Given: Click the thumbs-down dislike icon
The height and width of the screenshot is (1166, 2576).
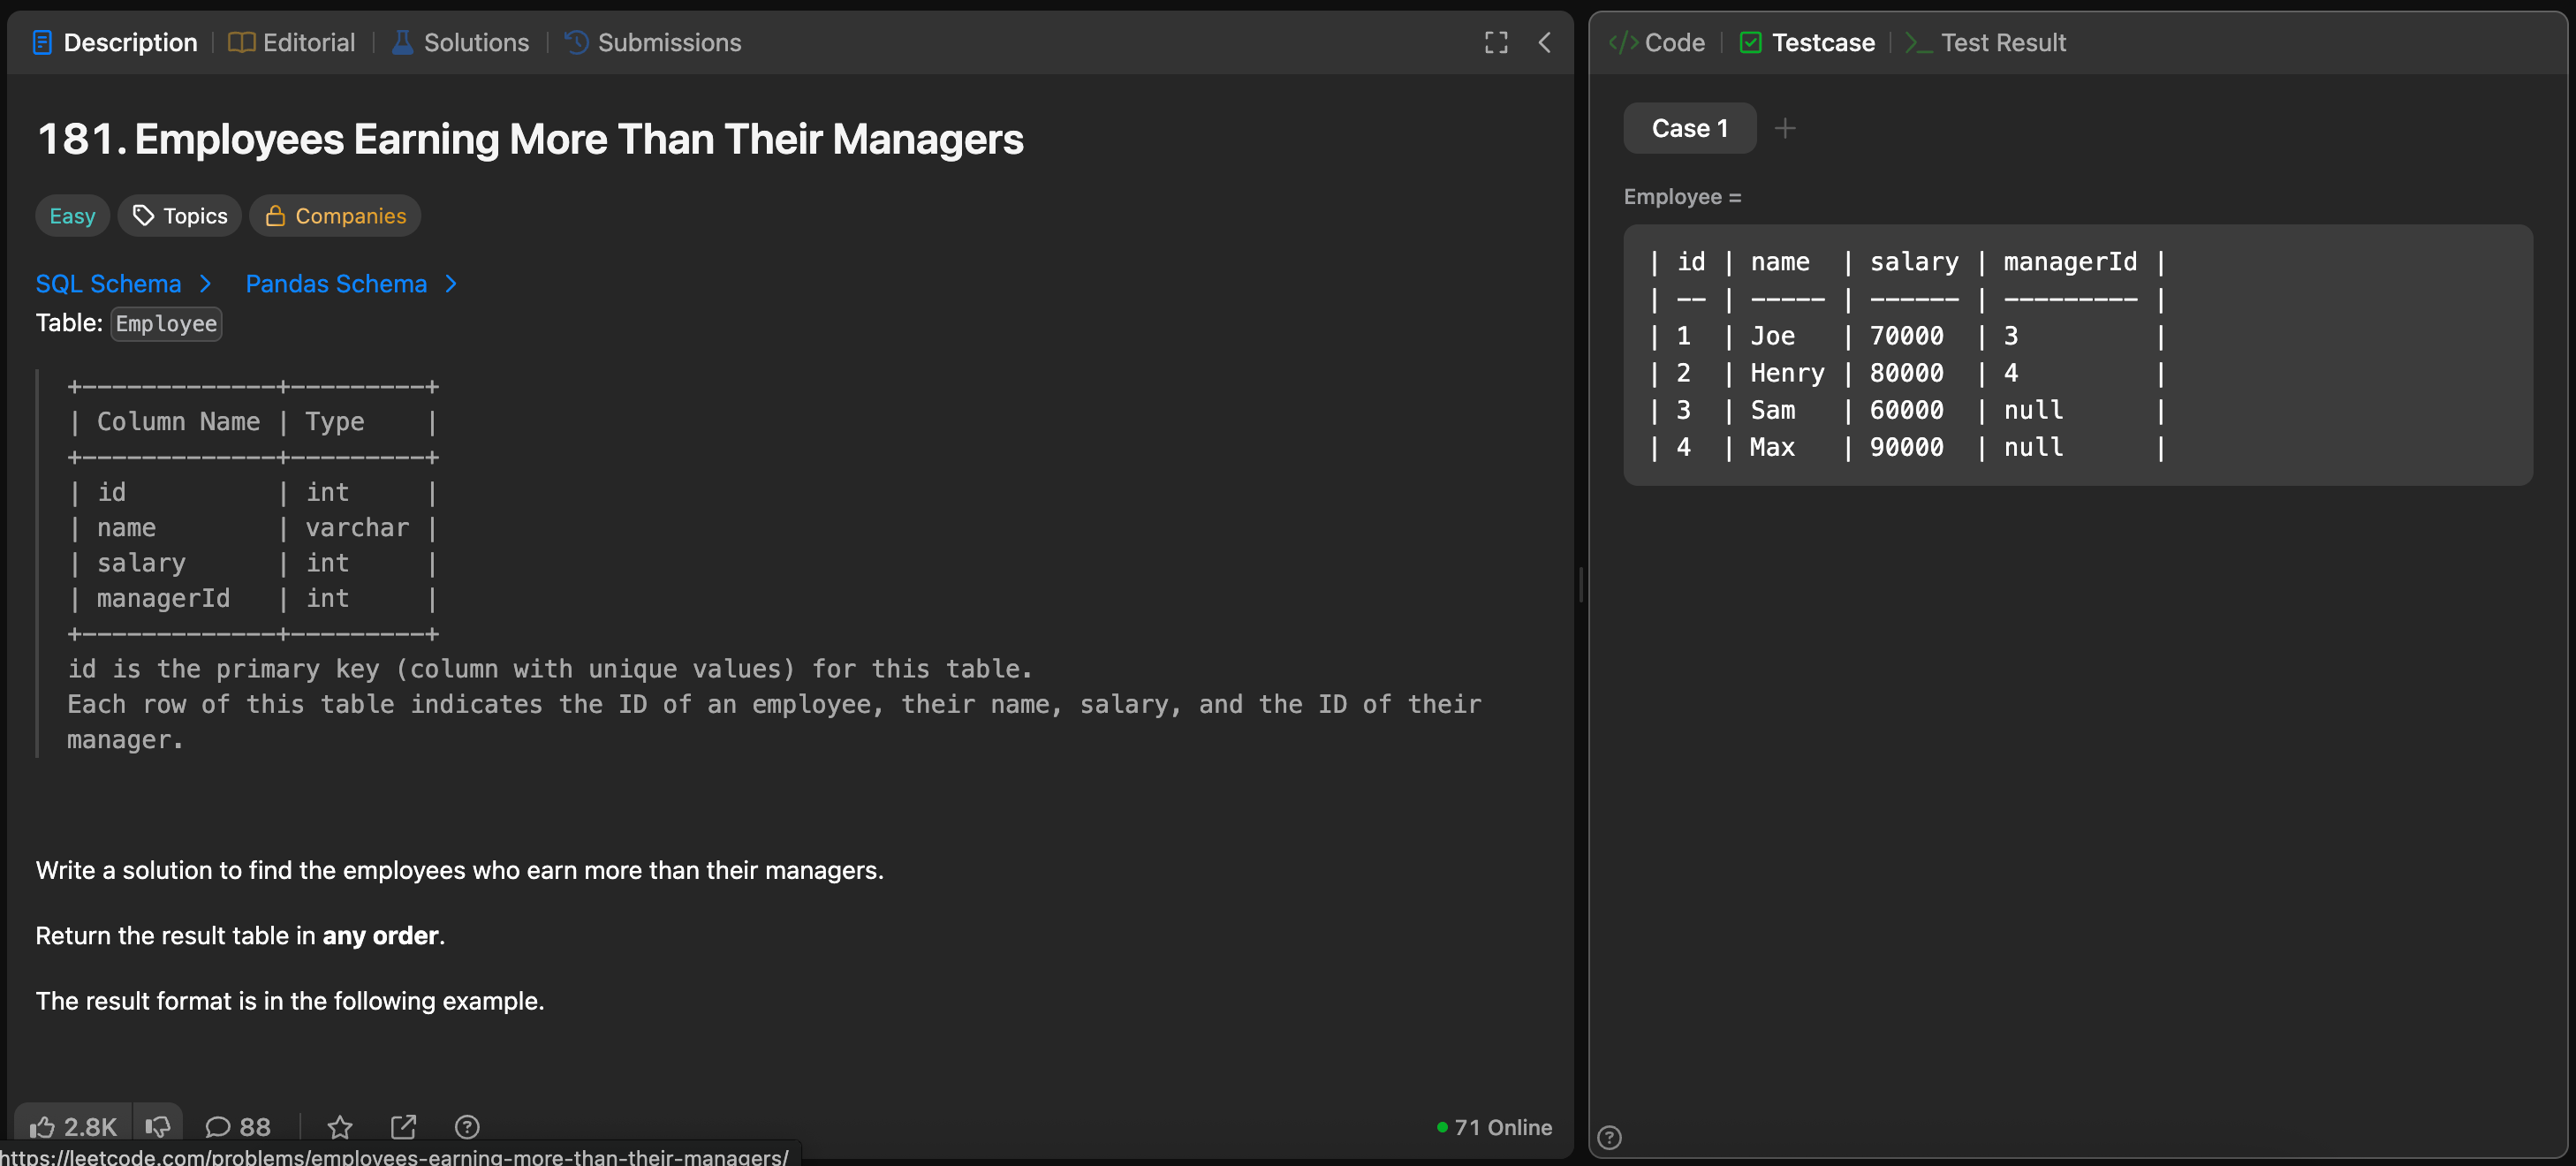Looking at the screenshot, I should [157, 1127].
